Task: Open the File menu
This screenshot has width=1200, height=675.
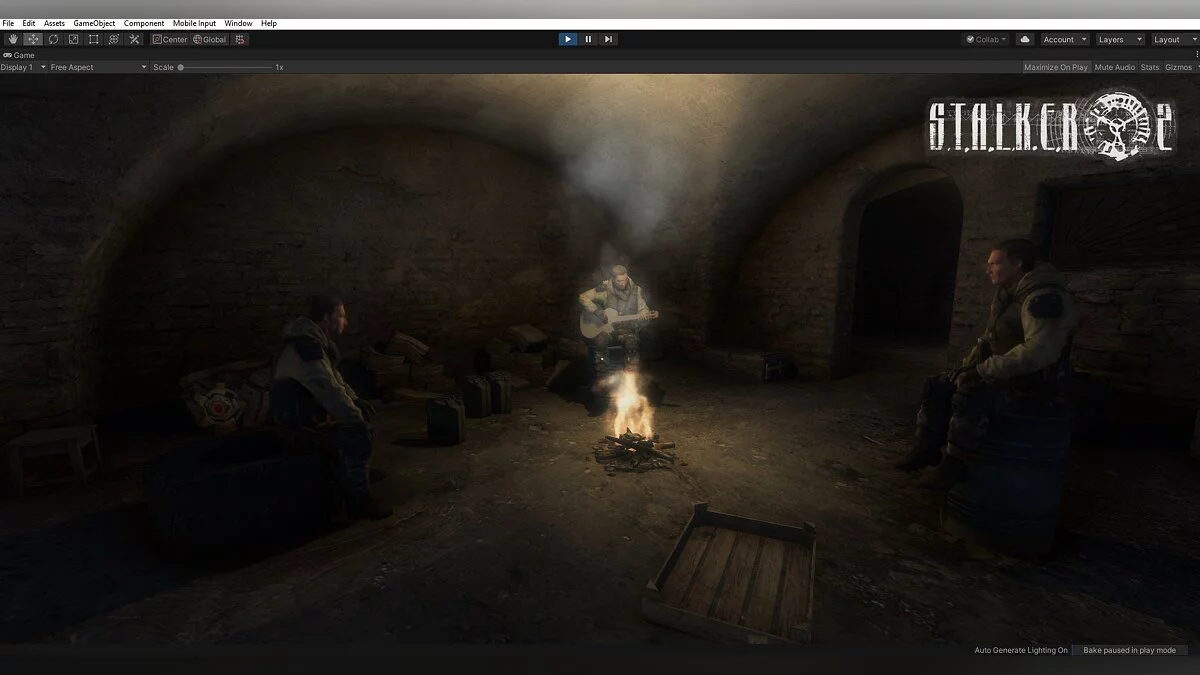Action: (8, 23)
